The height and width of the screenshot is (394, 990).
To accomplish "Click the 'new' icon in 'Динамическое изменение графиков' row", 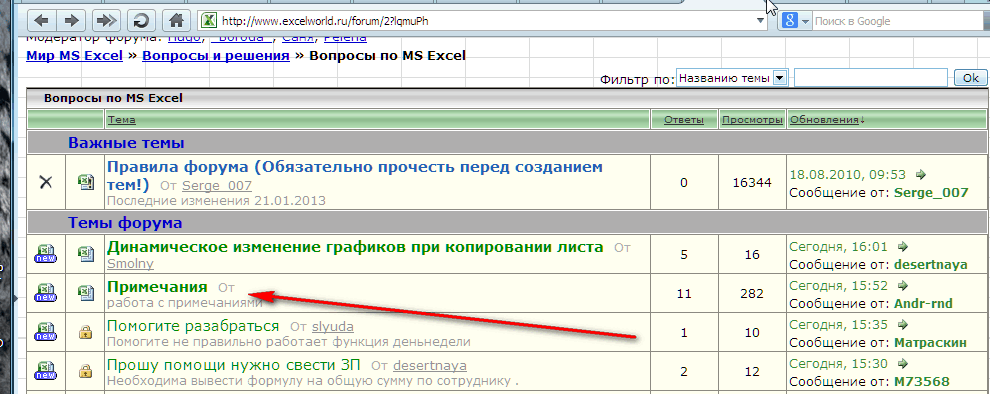I will 46,254.
